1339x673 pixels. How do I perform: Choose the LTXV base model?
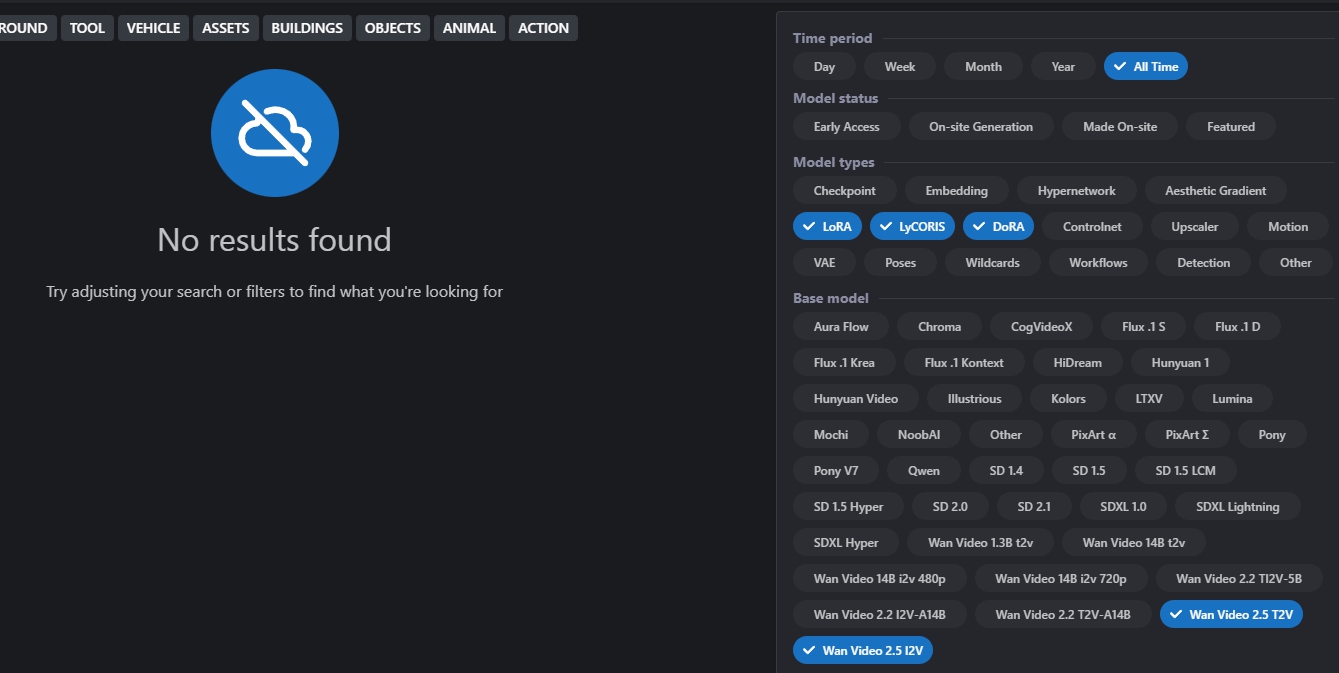(1150, 399)
